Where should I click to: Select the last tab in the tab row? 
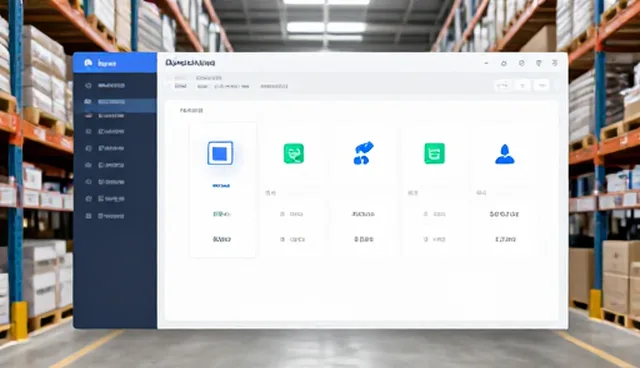tap(274, 86)
